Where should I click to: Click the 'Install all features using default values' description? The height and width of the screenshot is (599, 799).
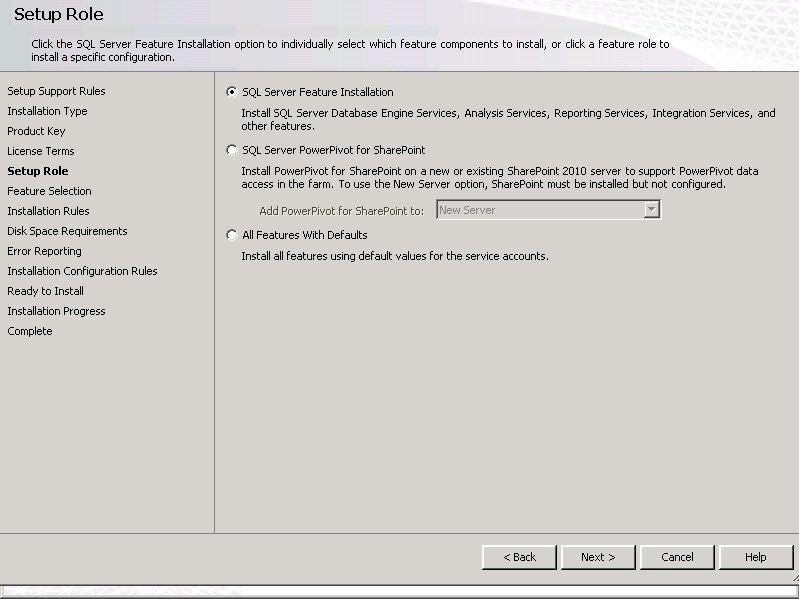(x=395, y=256)
